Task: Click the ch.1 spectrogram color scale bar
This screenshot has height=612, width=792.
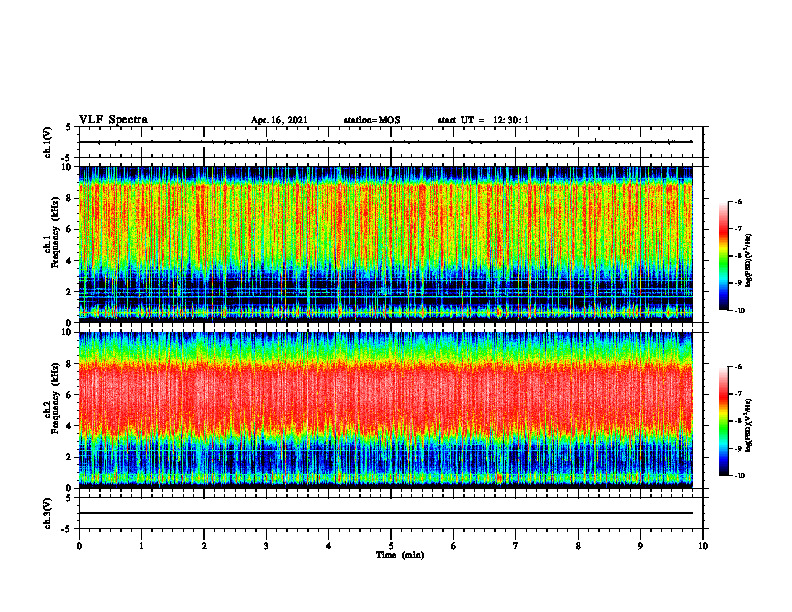Action: click(724, 256)
